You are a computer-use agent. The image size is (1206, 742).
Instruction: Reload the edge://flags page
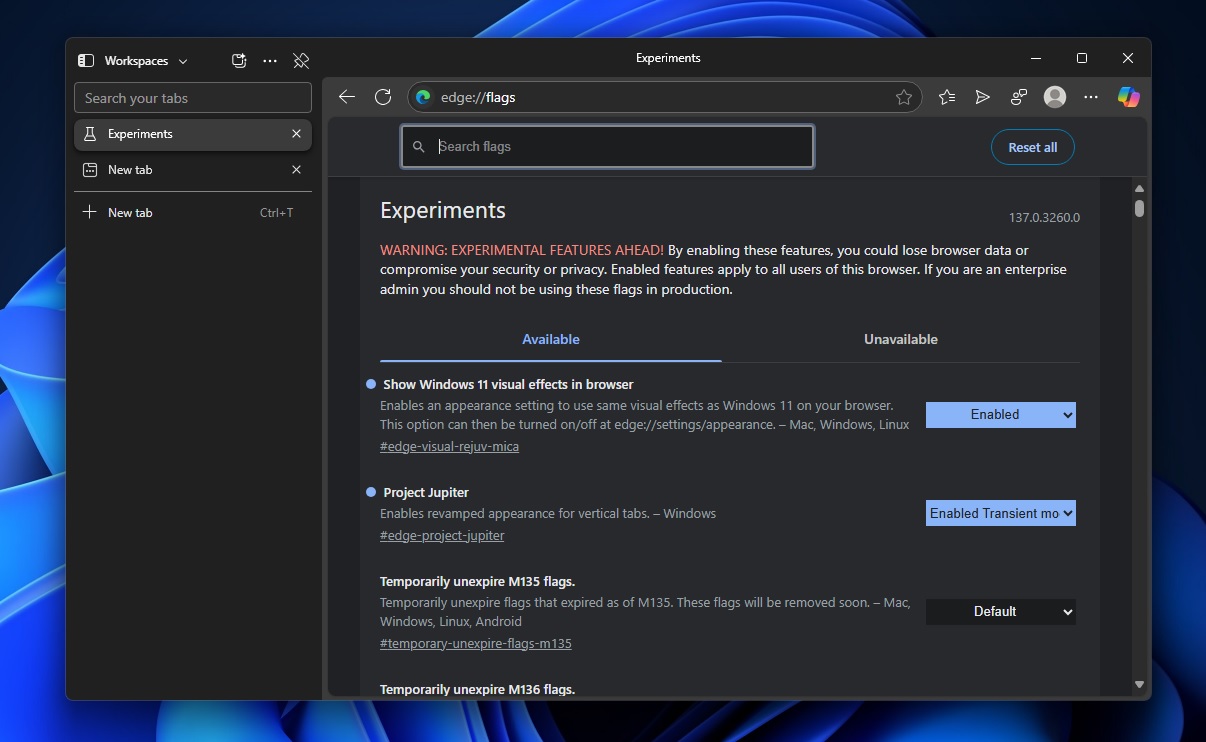[x=383, y=97]
